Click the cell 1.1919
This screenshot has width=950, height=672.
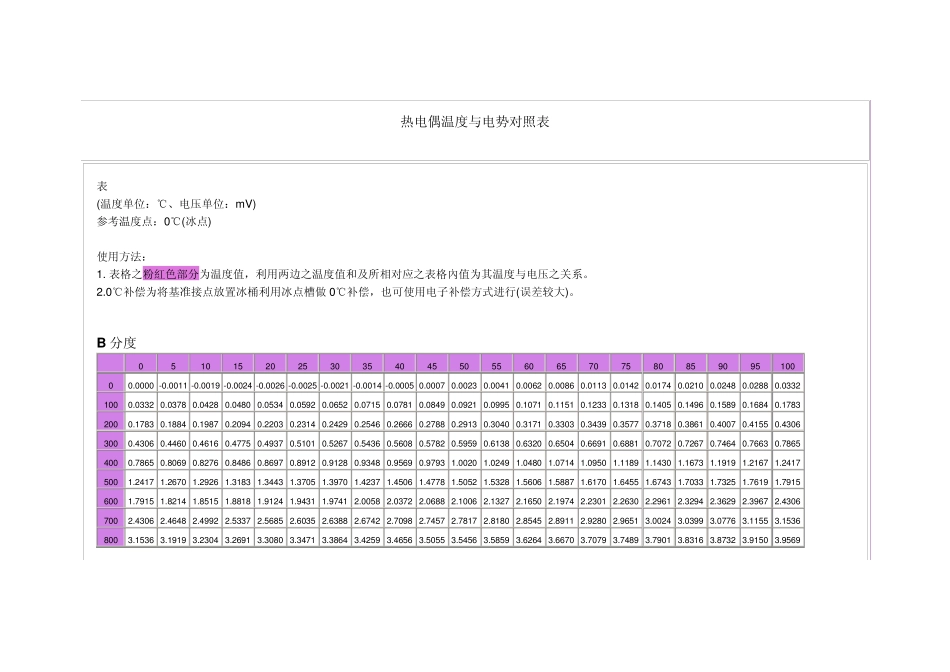[723, 463]
